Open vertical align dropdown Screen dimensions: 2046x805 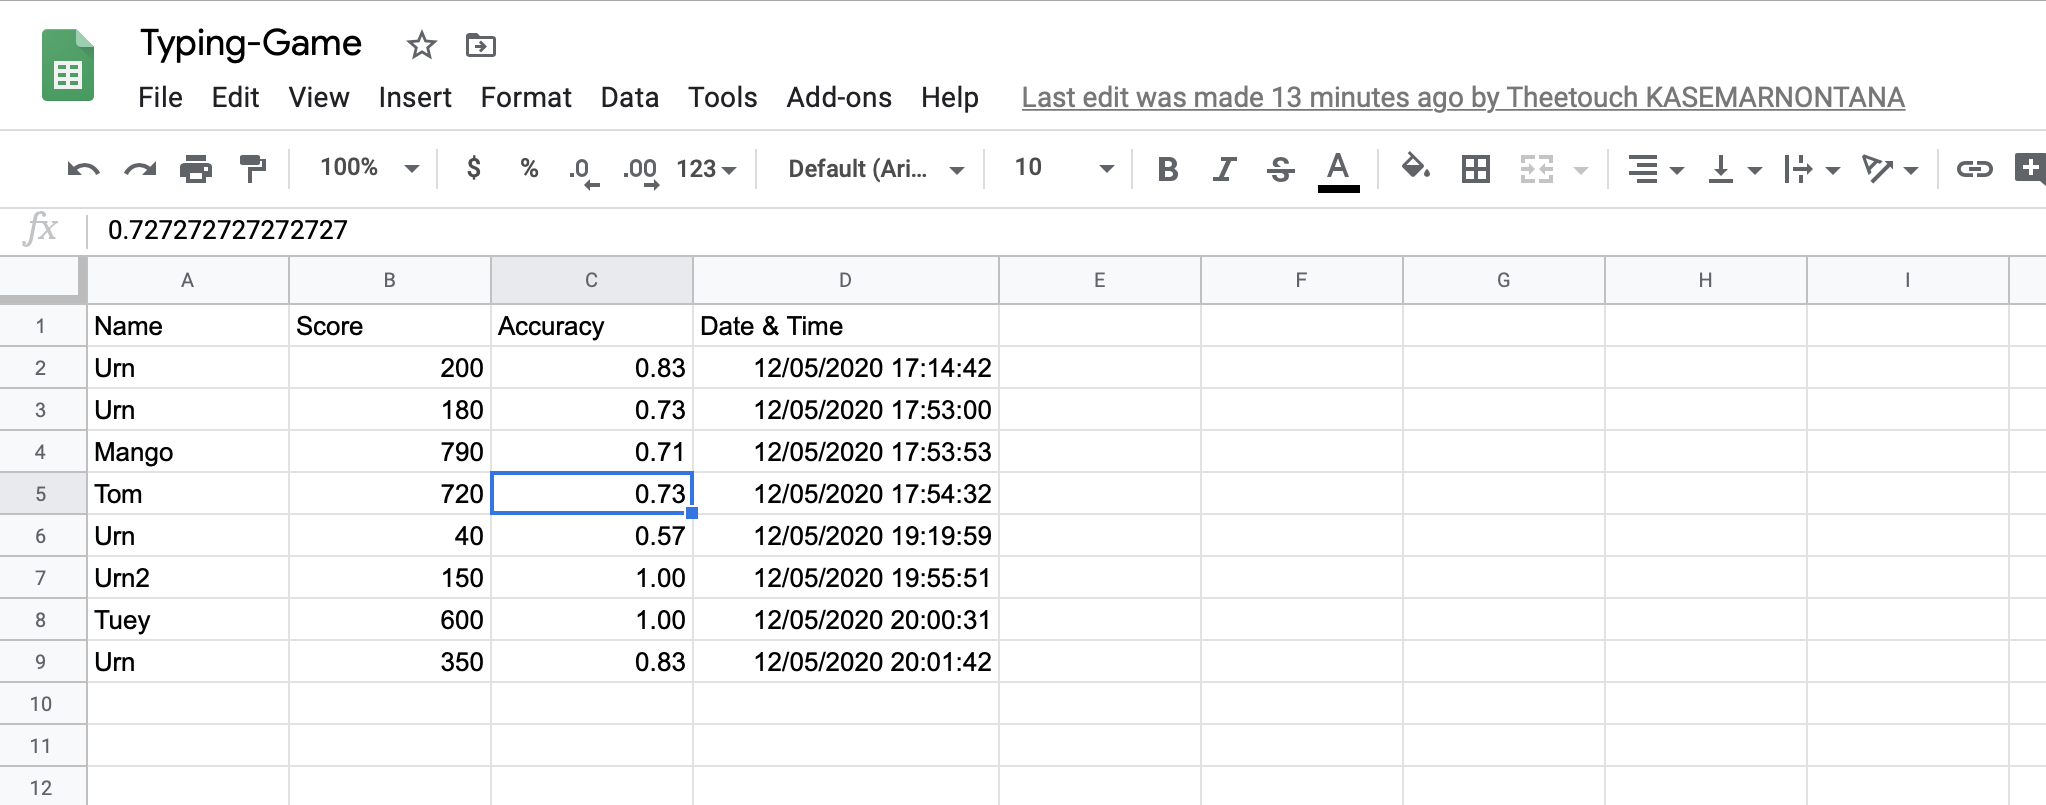click(1734, 169)
